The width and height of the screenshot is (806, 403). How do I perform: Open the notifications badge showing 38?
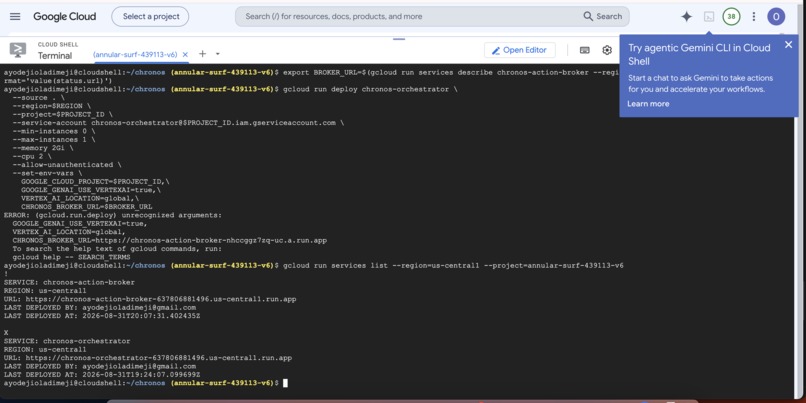point(731,16)
